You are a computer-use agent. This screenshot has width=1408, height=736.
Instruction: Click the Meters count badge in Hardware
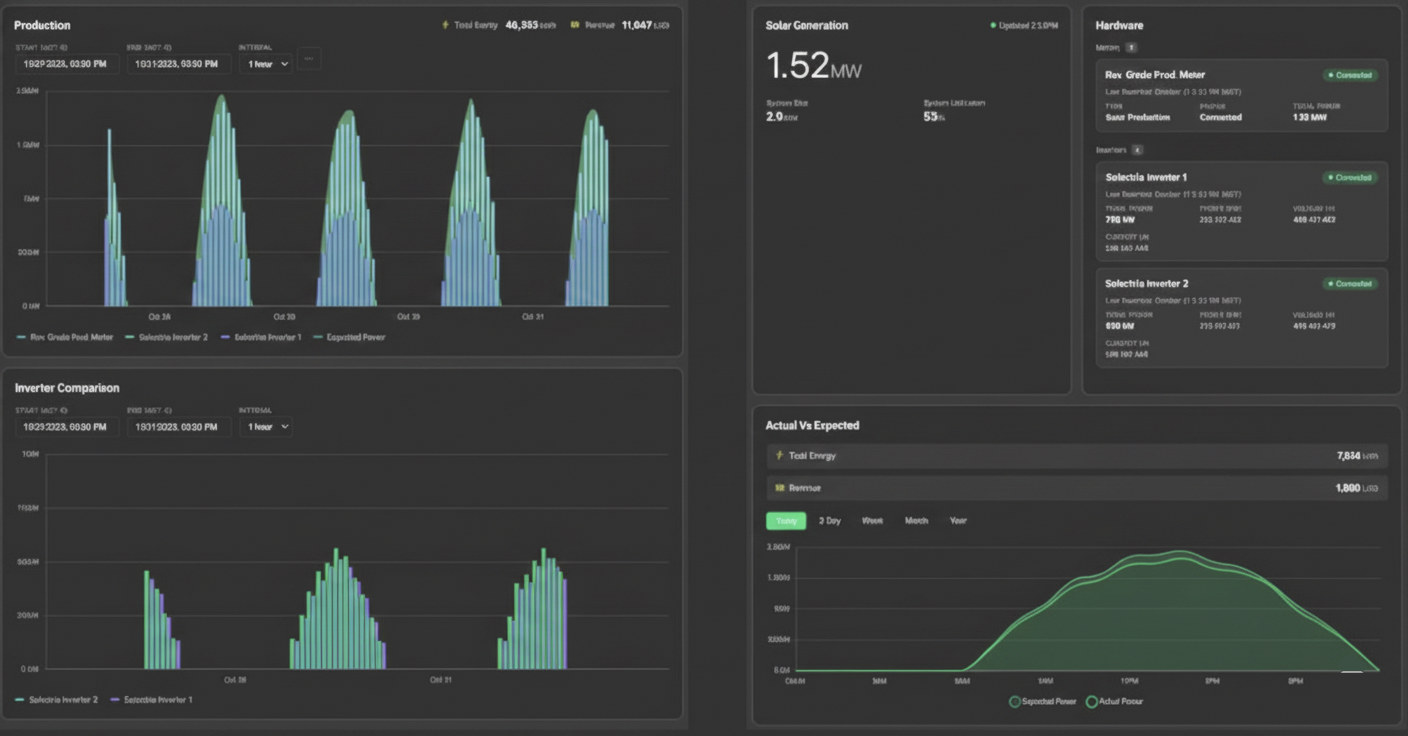coord(1131,47)
